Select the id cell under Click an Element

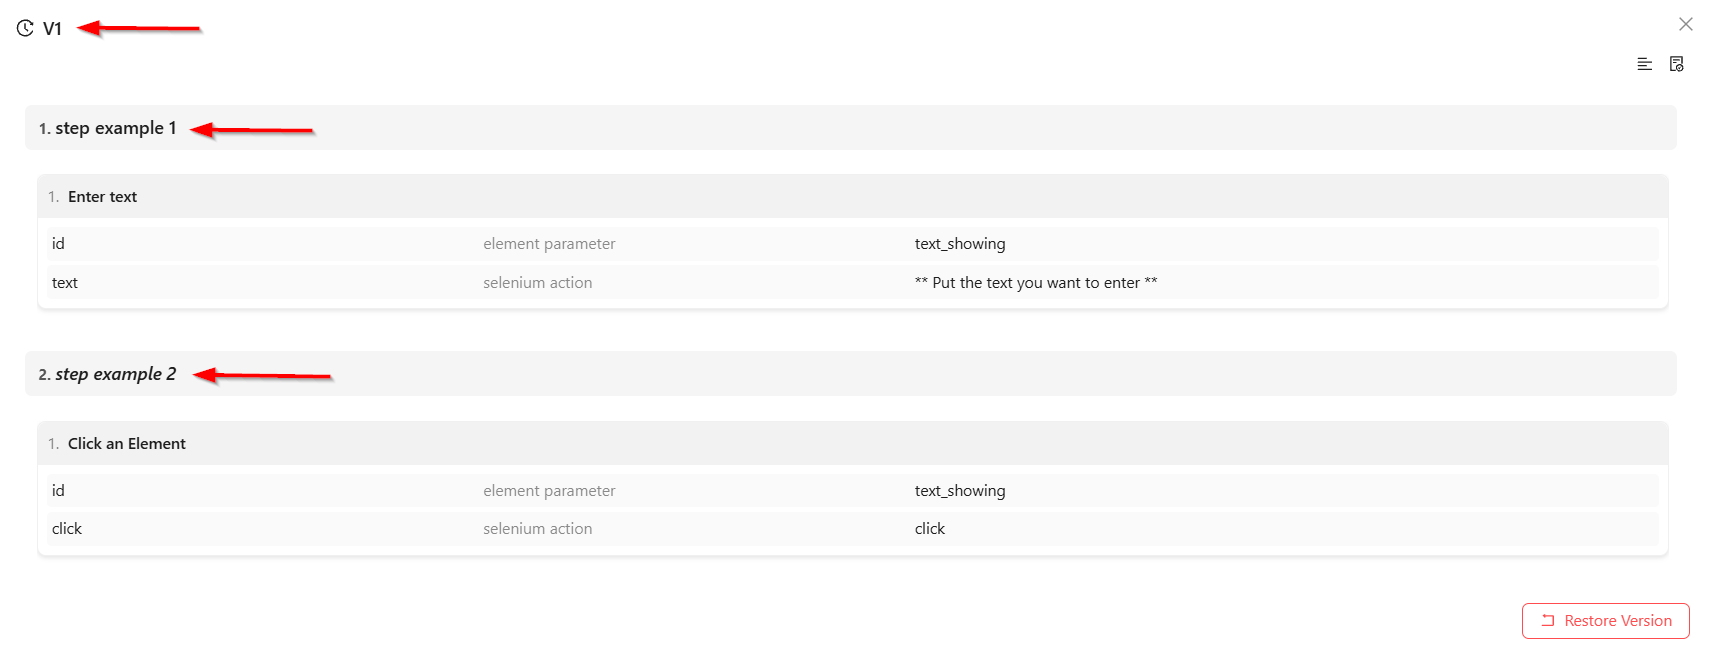click(58, 491)
